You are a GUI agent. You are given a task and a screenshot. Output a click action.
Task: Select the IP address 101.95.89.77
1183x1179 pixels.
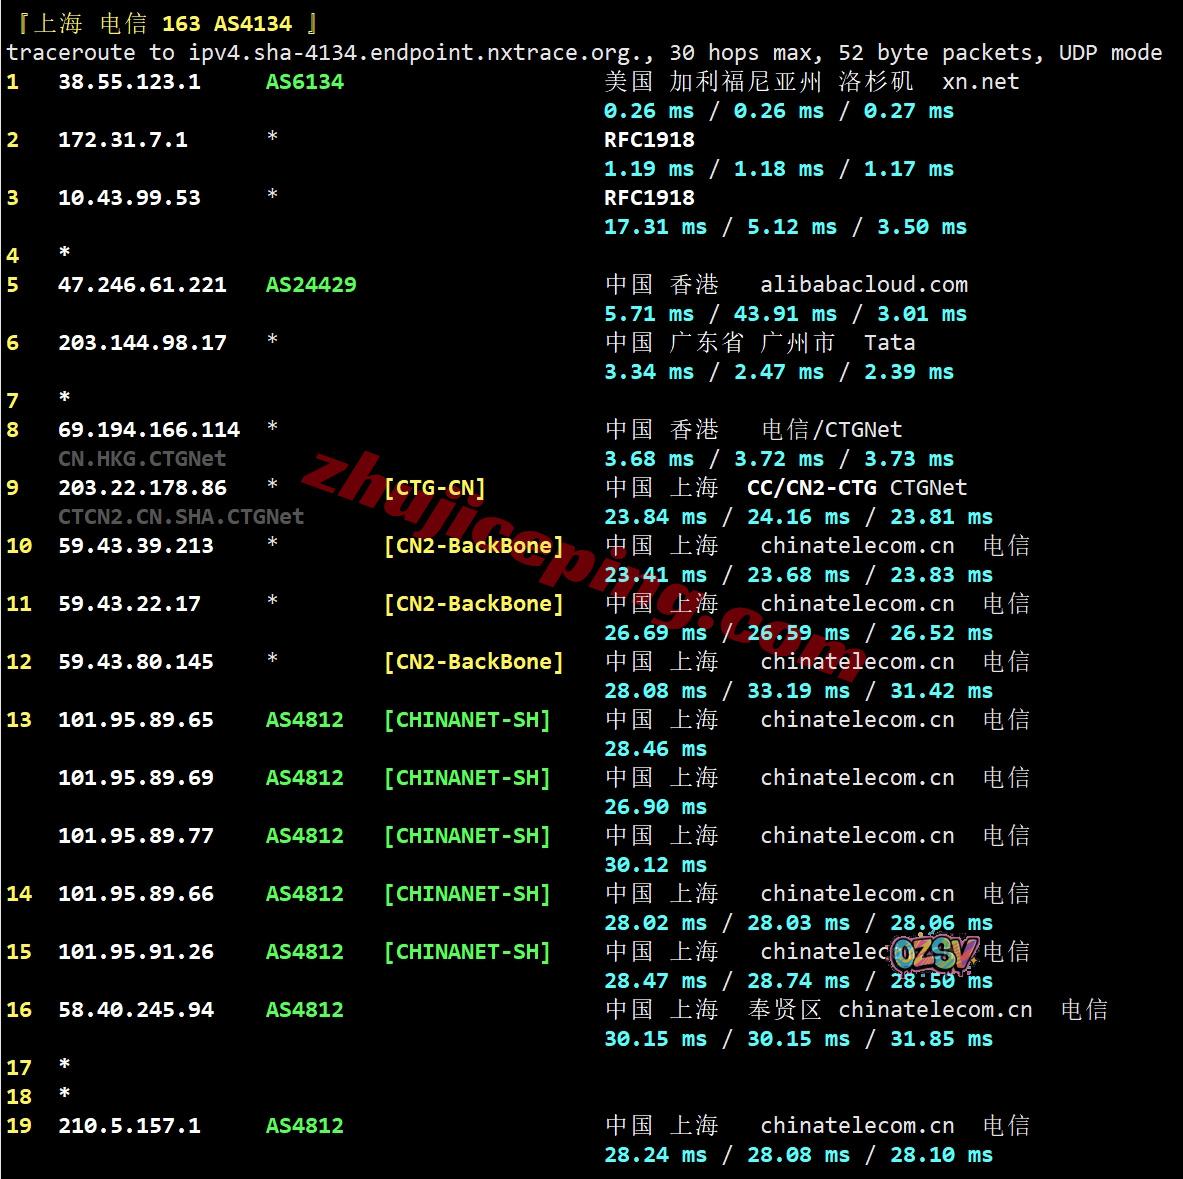point(136,836)
